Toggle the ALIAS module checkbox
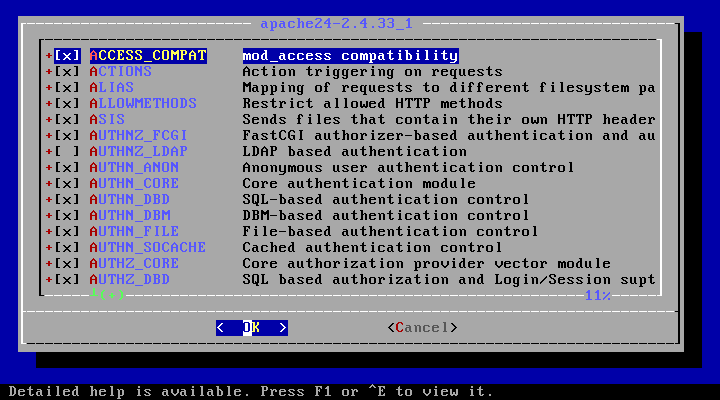 (67, 88)
